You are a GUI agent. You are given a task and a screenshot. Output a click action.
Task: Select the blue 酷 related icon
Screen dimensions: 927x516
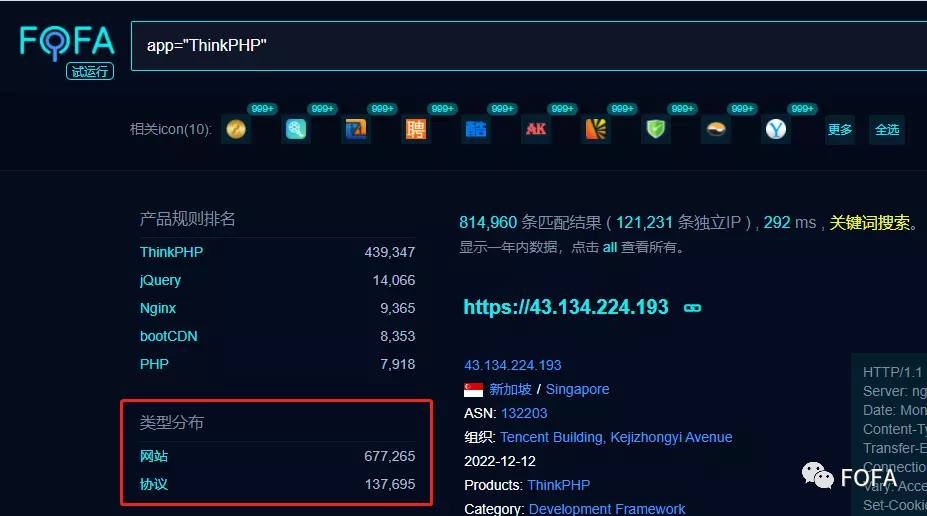pos(475,130)
